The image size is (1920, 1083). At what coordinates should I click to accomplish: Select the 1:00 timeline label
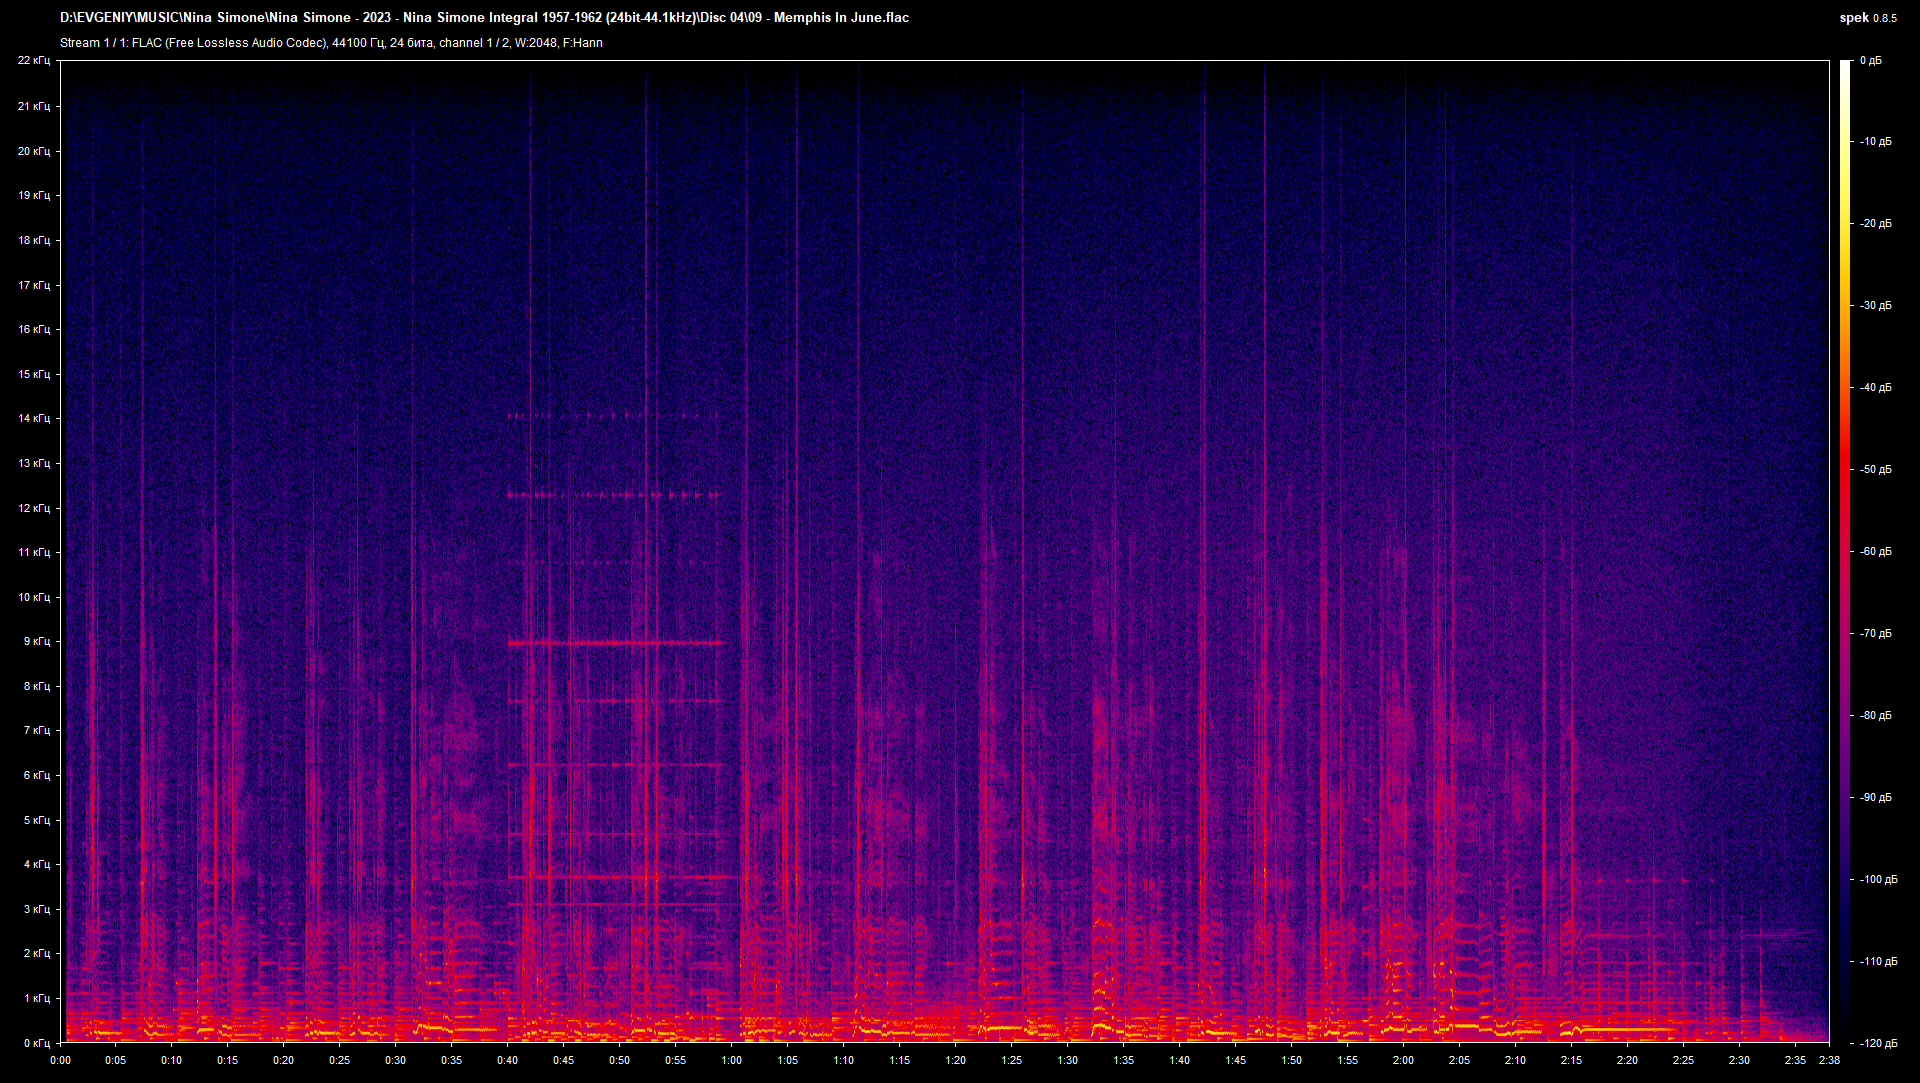733,1062
